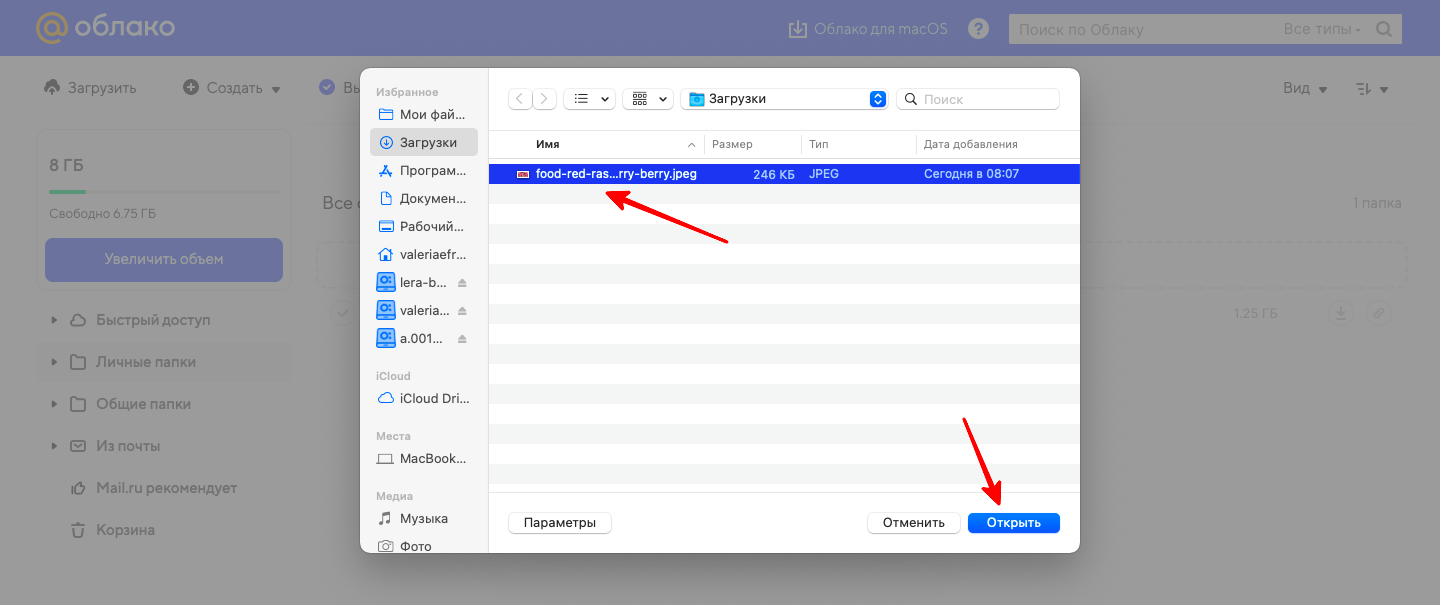Click the link icon on folder row
The height and width of the screenshot is (605, 1440).
tap(1378, 313)
